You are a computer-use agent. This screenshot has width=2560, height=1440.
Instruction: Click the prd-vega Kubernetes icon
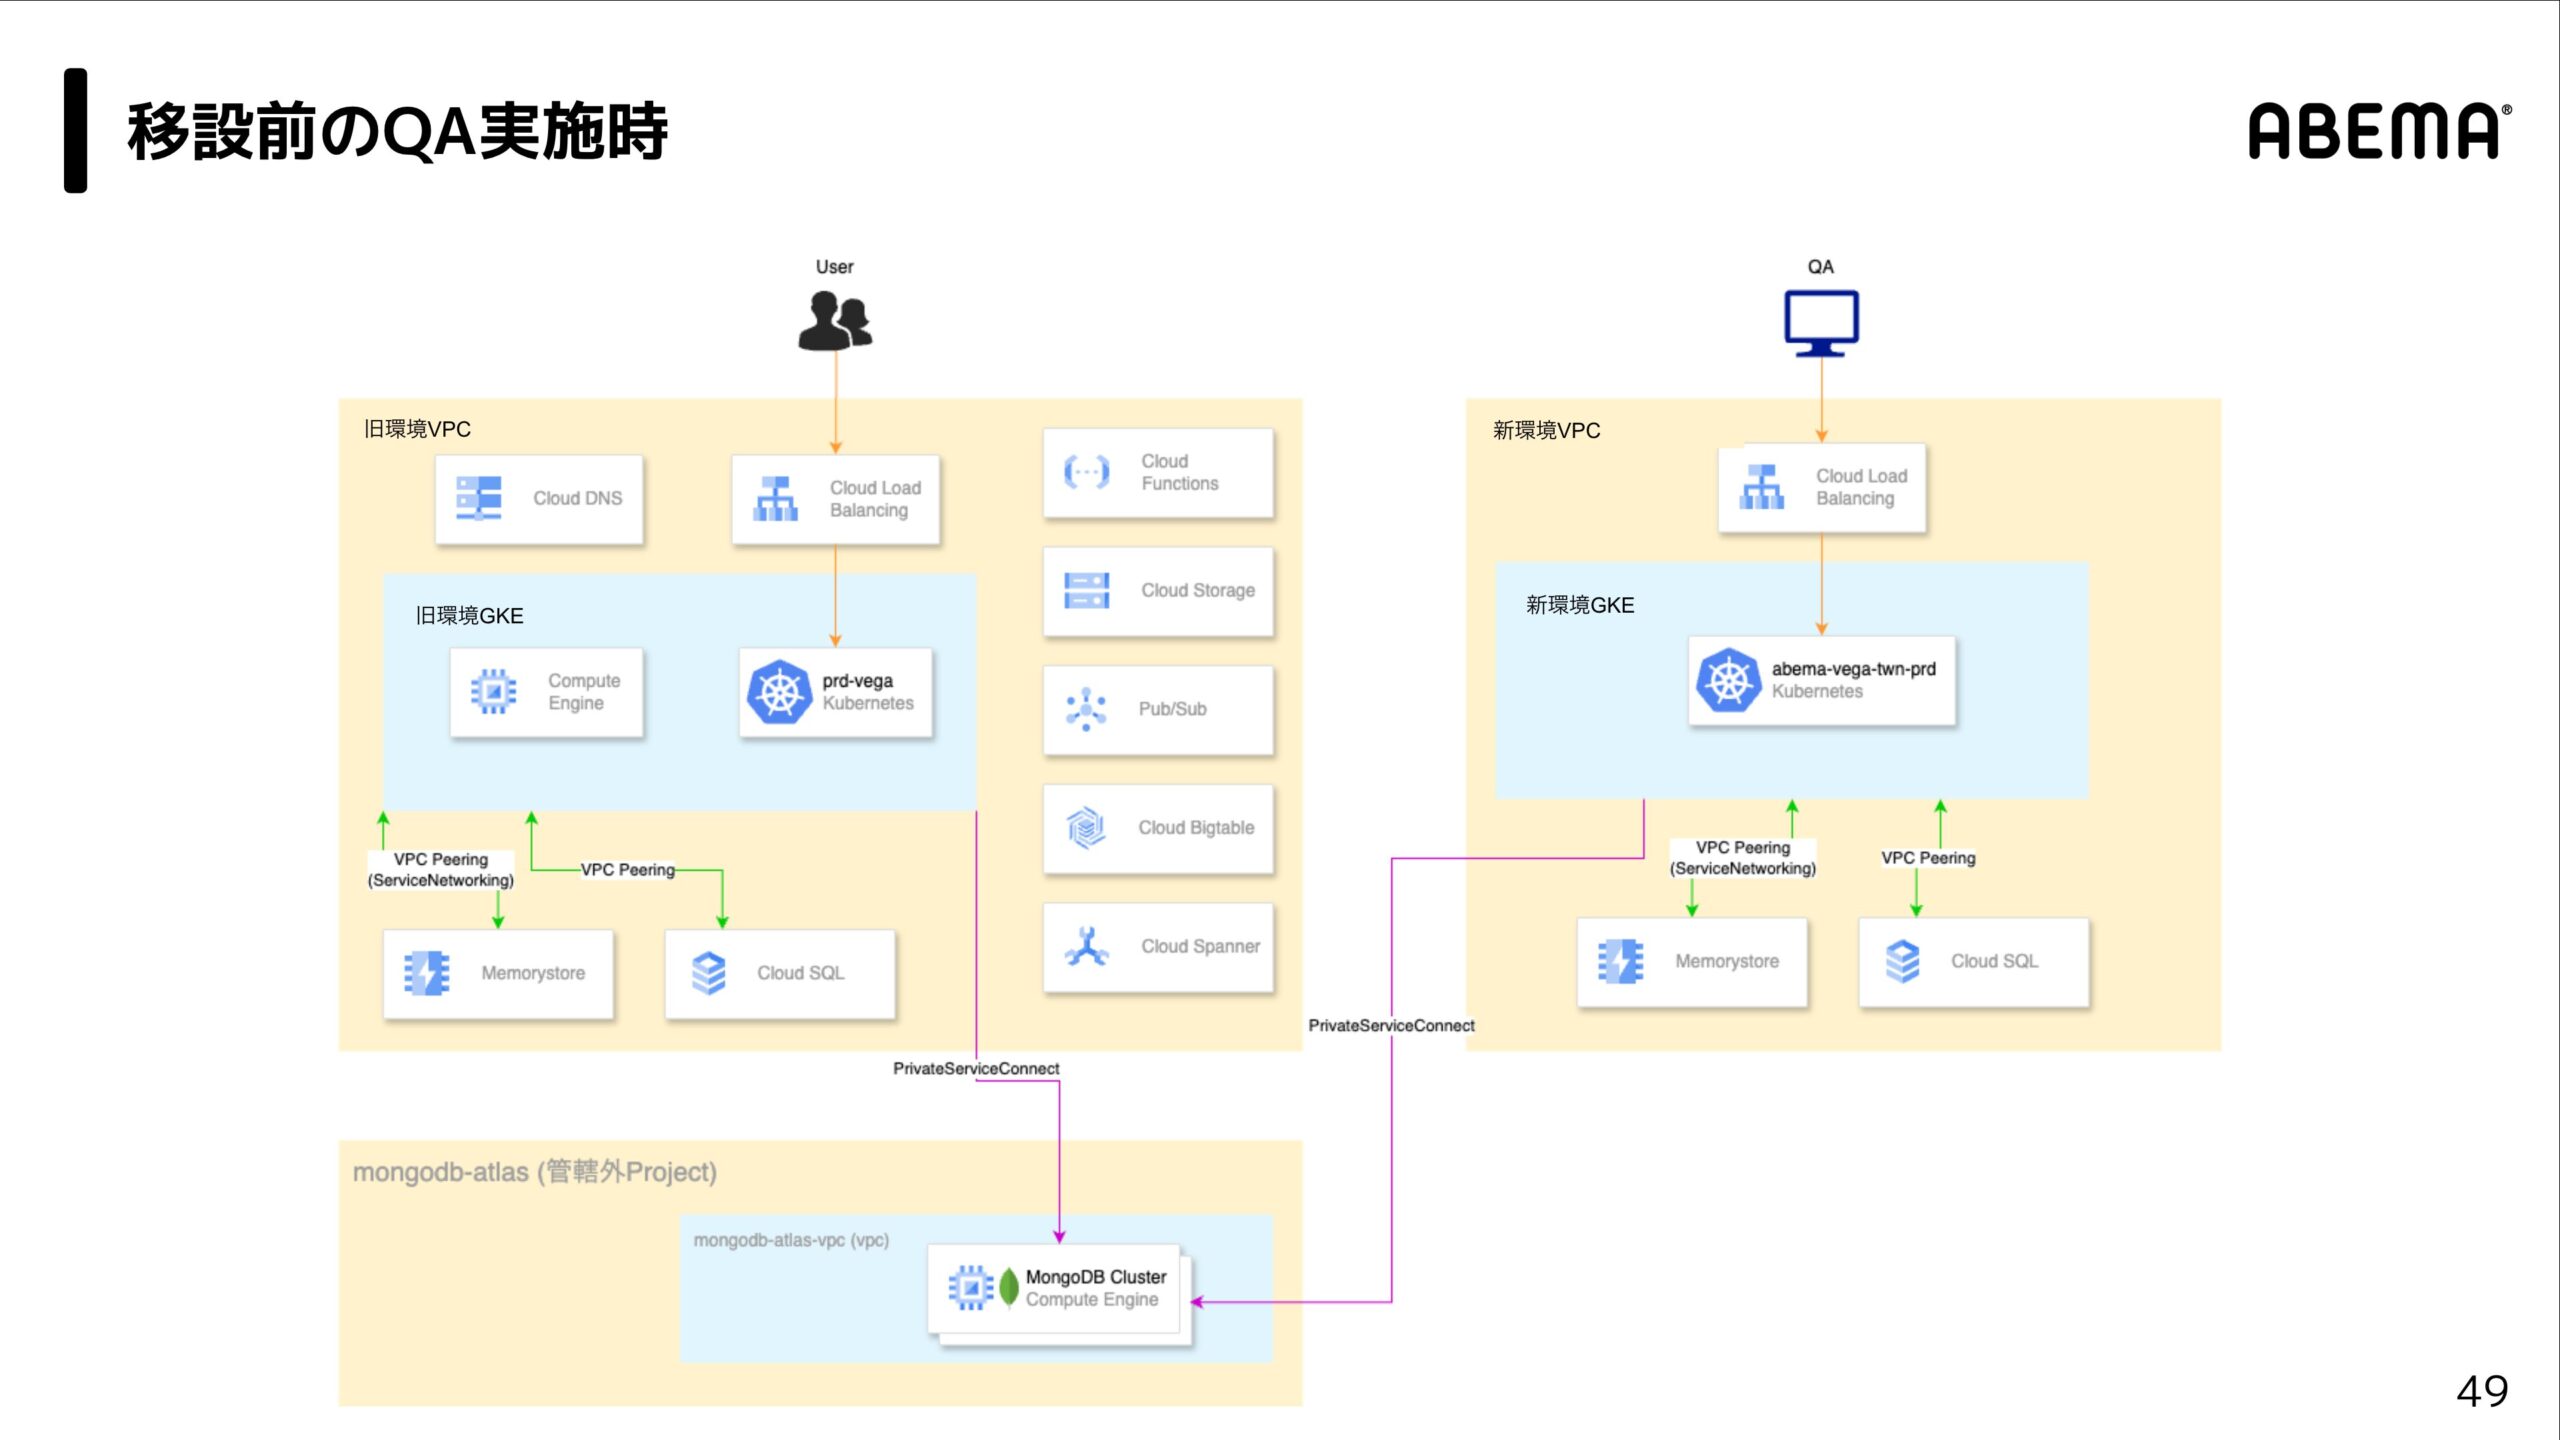pos(779,692)
